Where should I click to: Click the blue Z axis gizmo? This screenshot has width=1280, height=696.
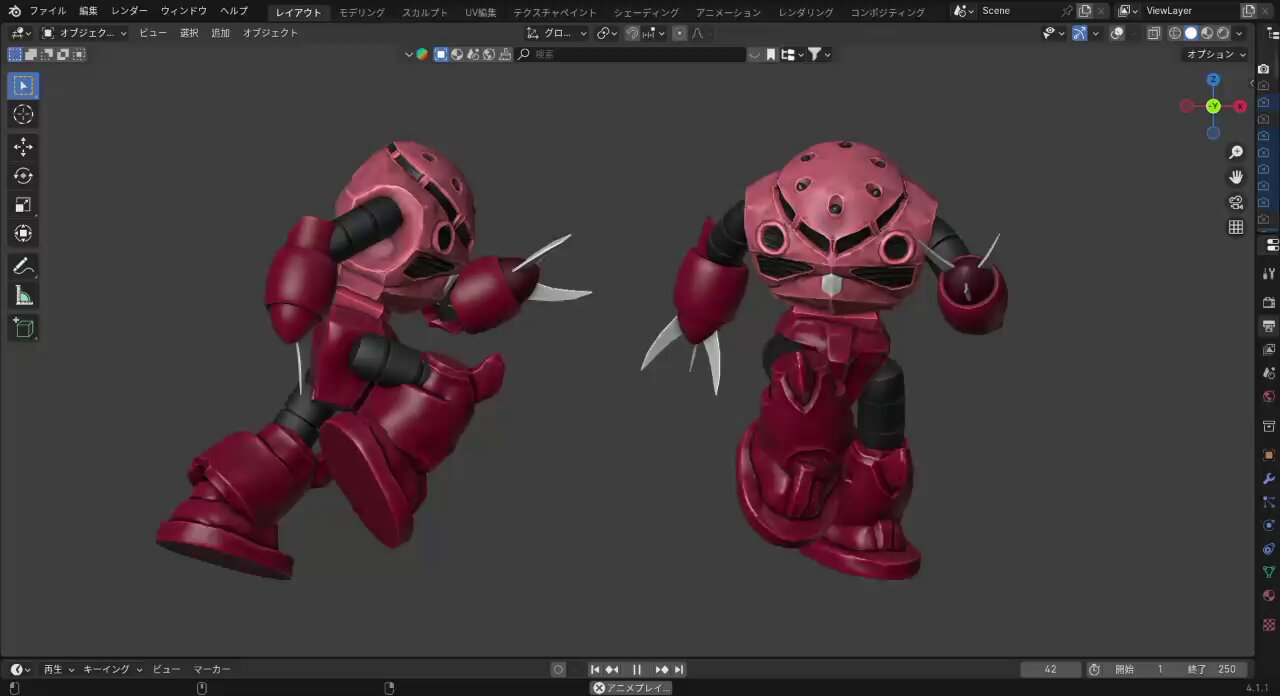pos(1213,80)
